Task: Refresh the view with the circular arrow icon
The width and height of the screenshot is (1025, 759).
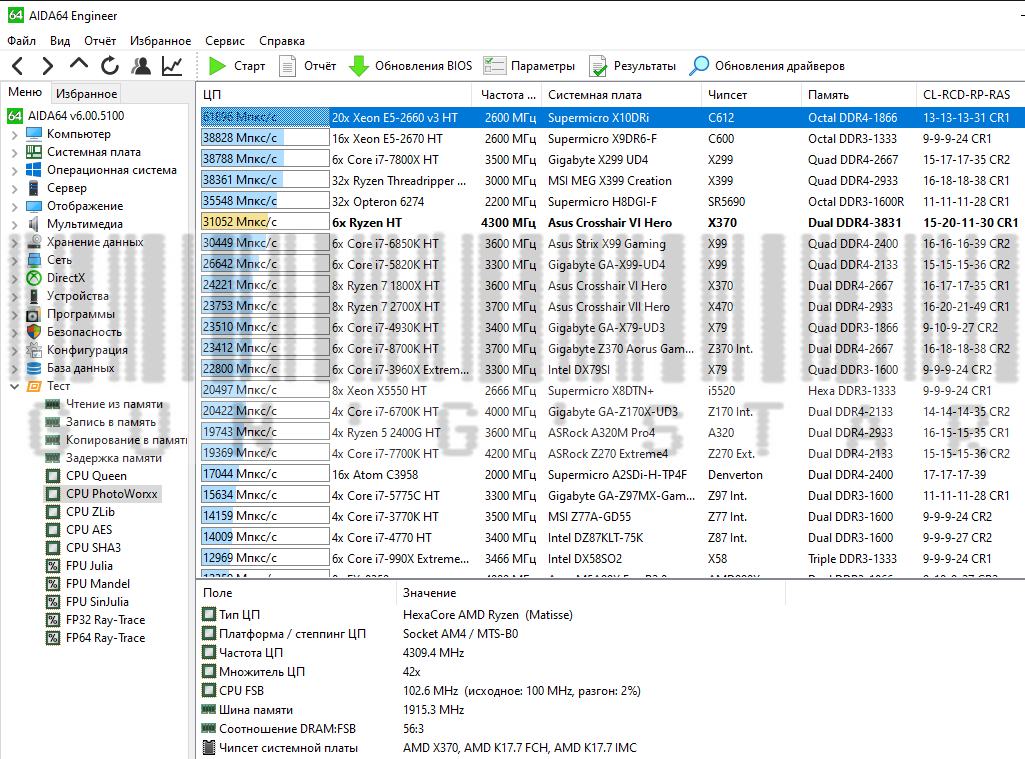Action: point(110,66)
